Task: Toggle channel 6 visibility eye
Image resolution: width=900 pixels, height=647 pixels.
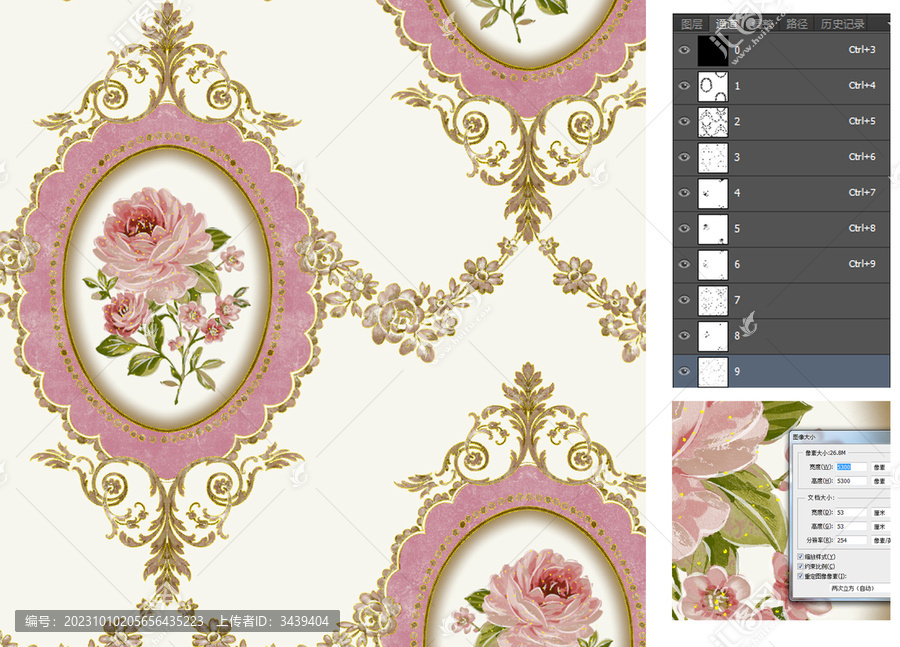Action: (684, 264)
